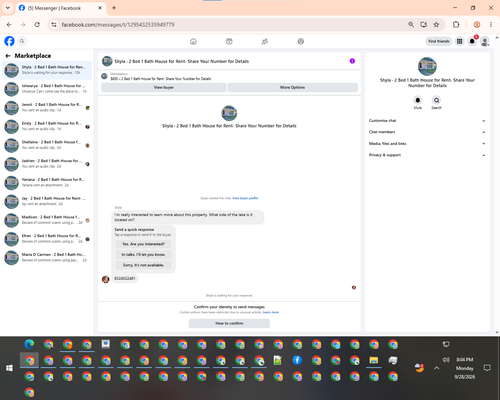Open the Facebook menu grid icon
Viewport: 500px width, 400px height.
[459, 41]
